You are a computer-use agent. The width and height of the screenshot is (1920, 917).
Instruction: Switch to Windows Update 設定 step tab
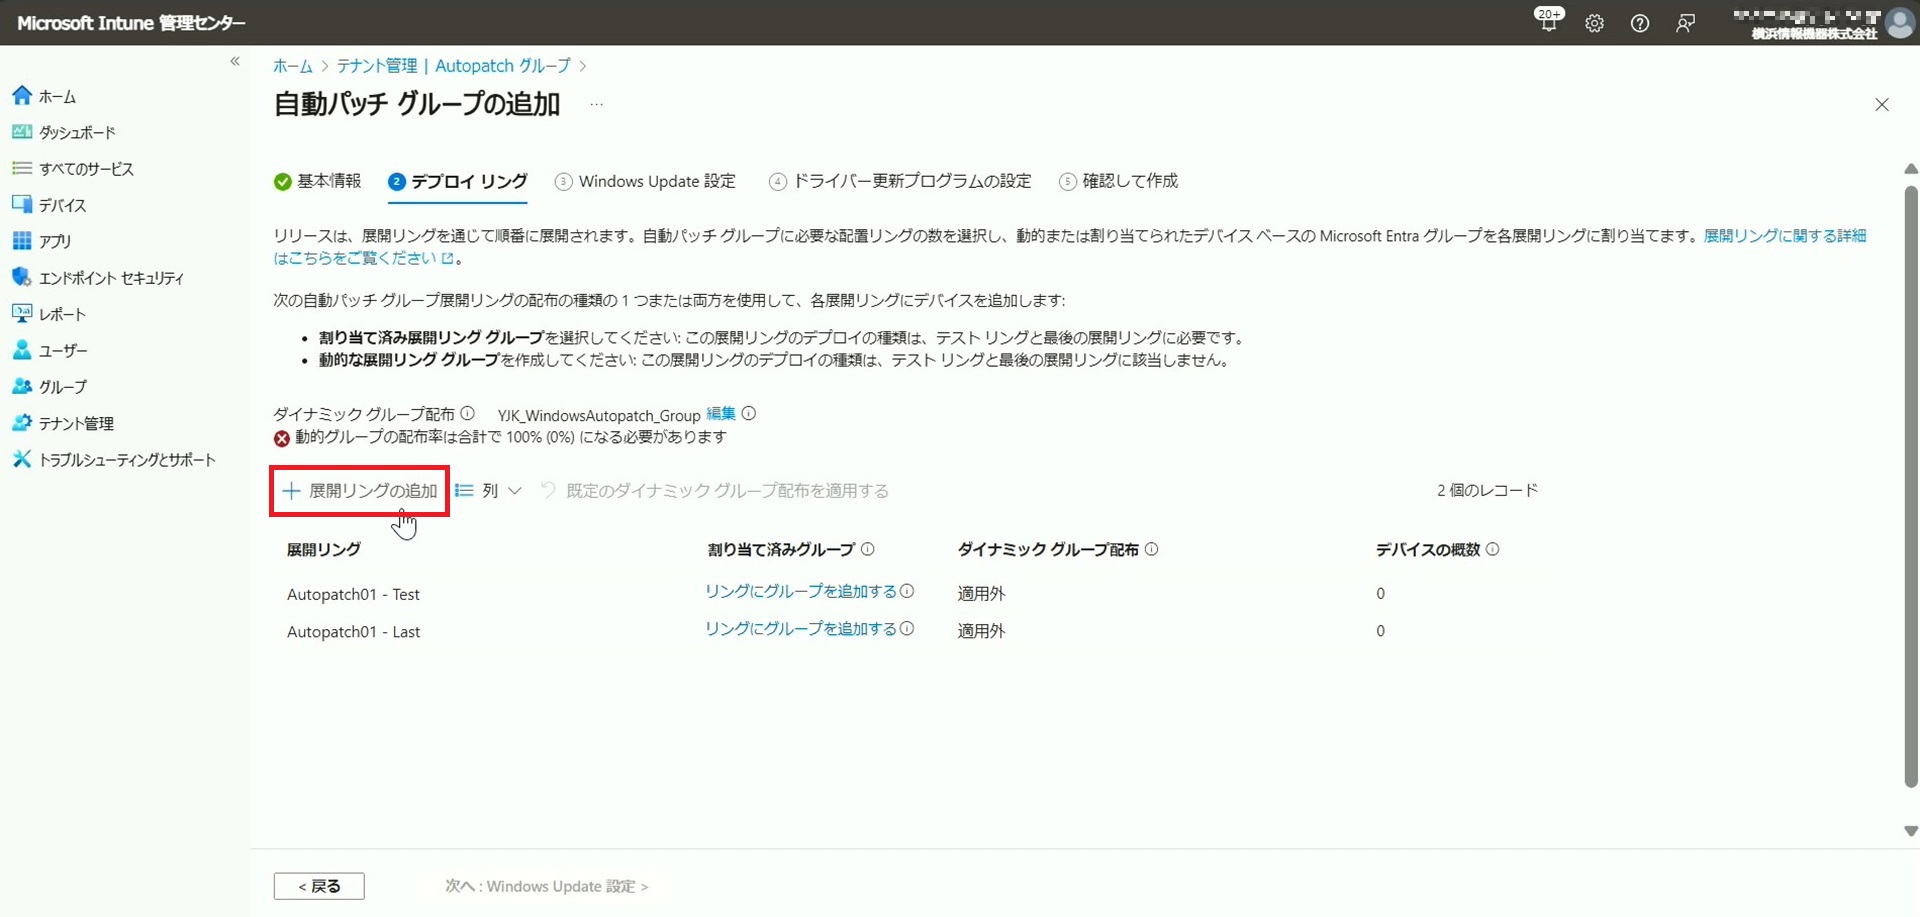645,181
